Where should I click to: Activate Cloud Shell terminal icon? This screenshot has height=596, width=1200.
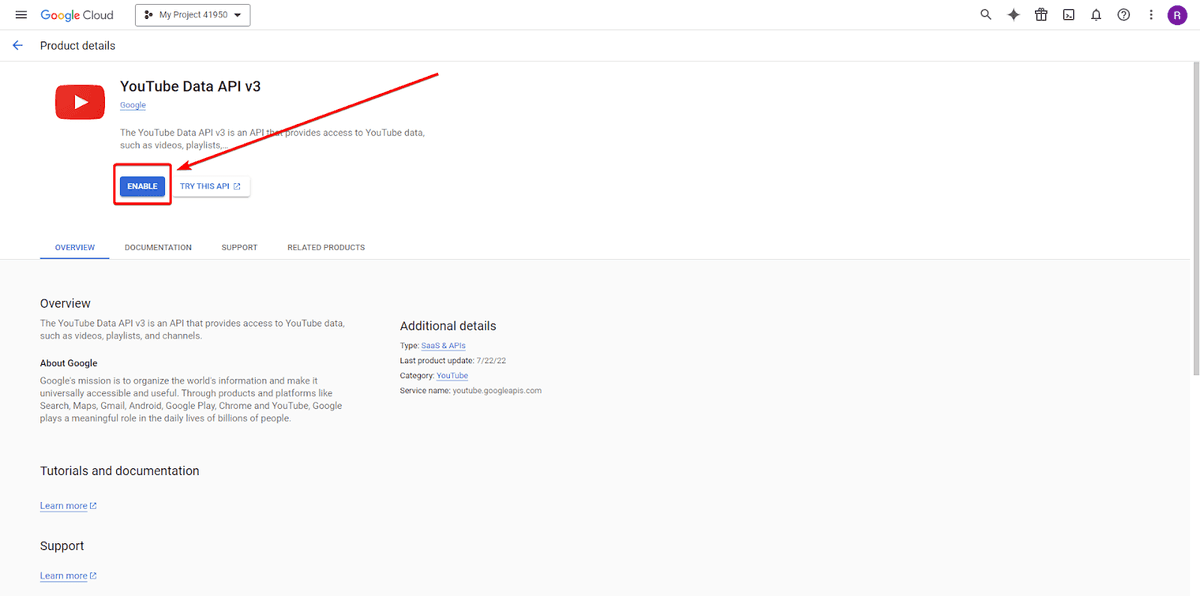pos(1069,15)
